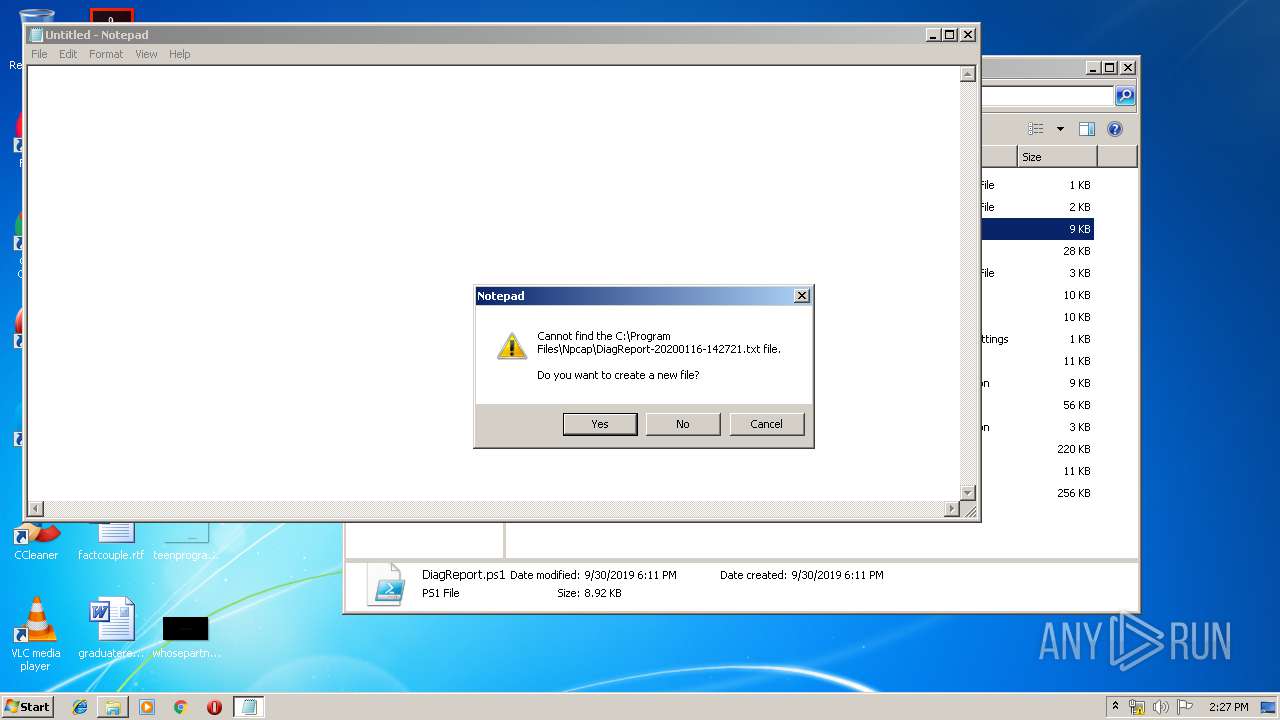Open Windows Media Player from taskbar
The width and height of the screenshot is (1280, 720).
point(147,707)
